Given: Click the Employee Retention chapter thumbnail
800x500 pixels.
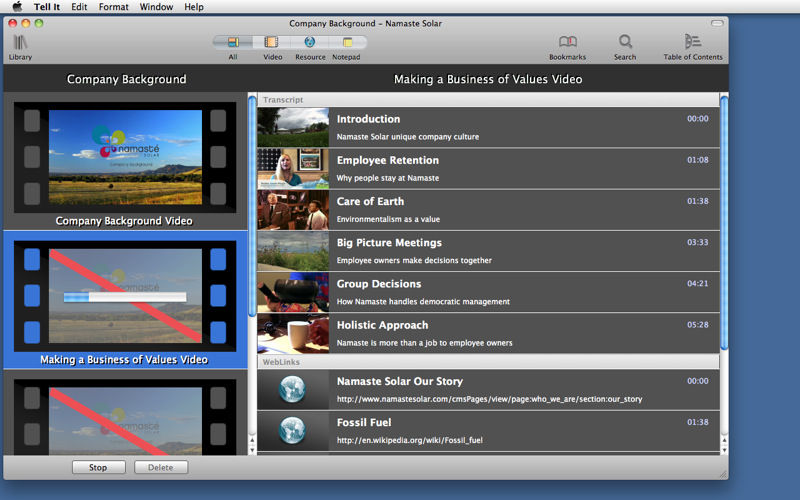Looking at the screenshot, I should (293, 169).
